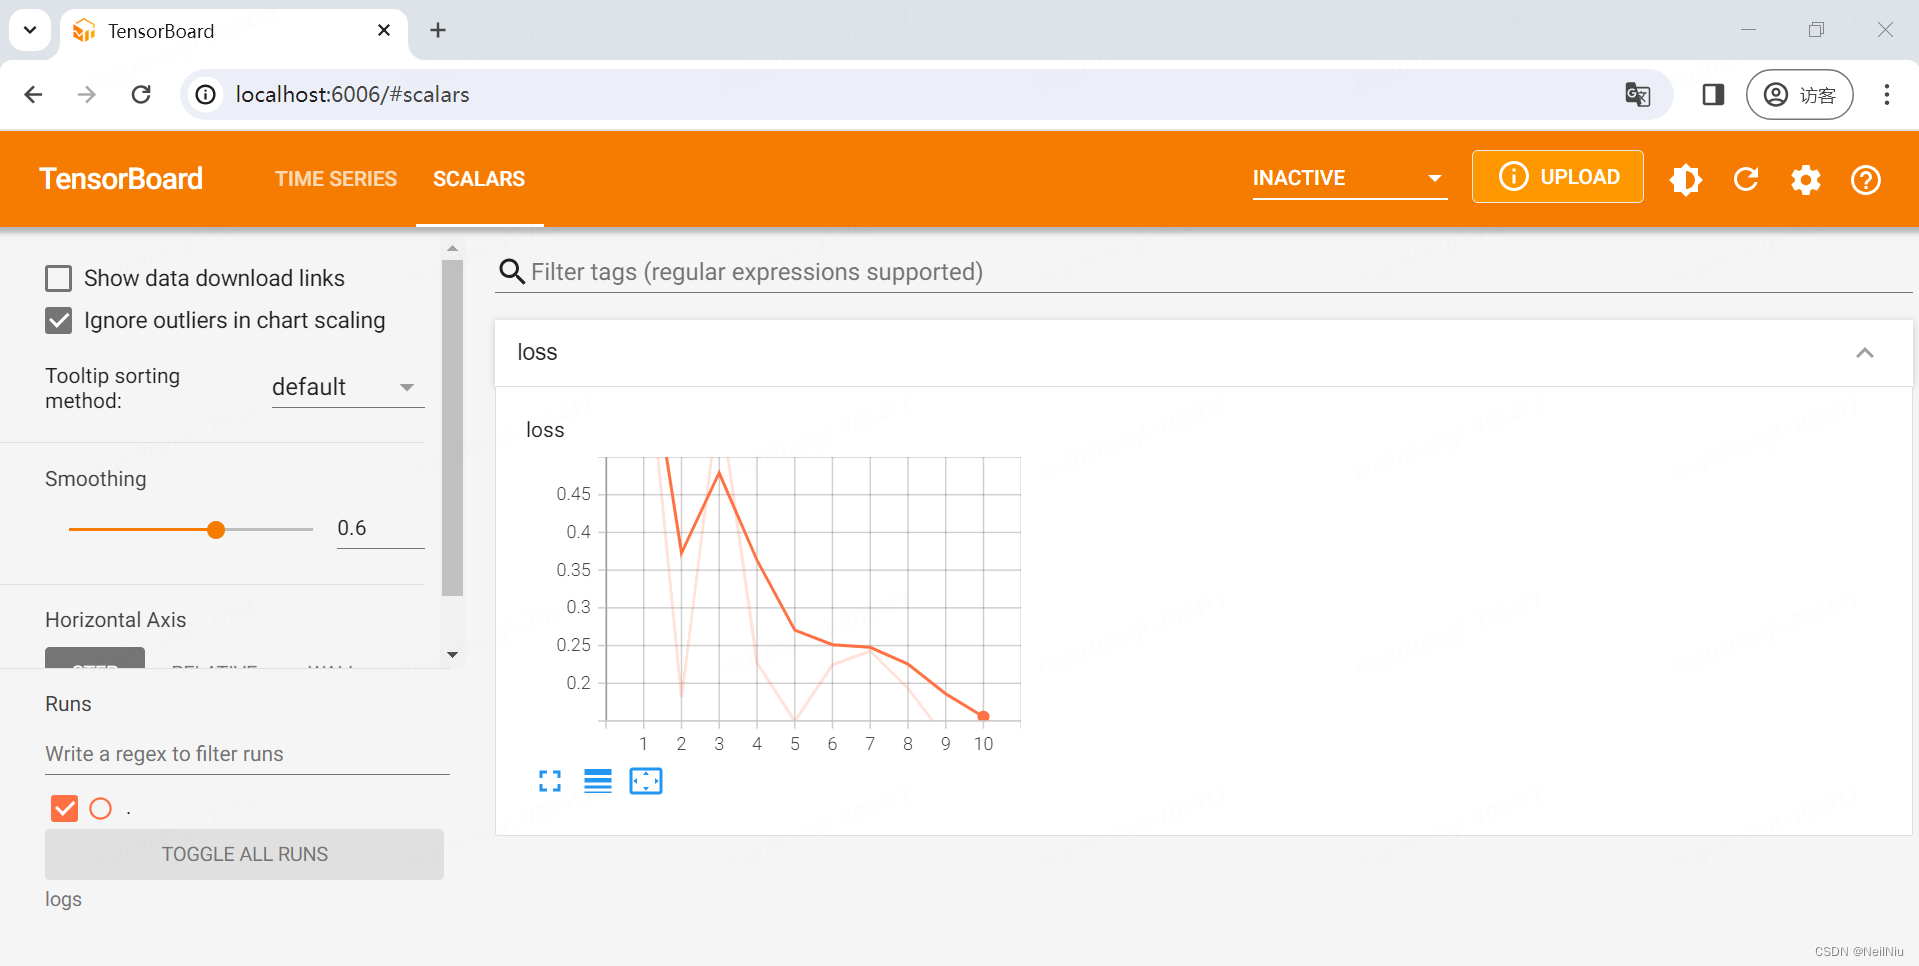Click the 'logs' text below runs

63,899
